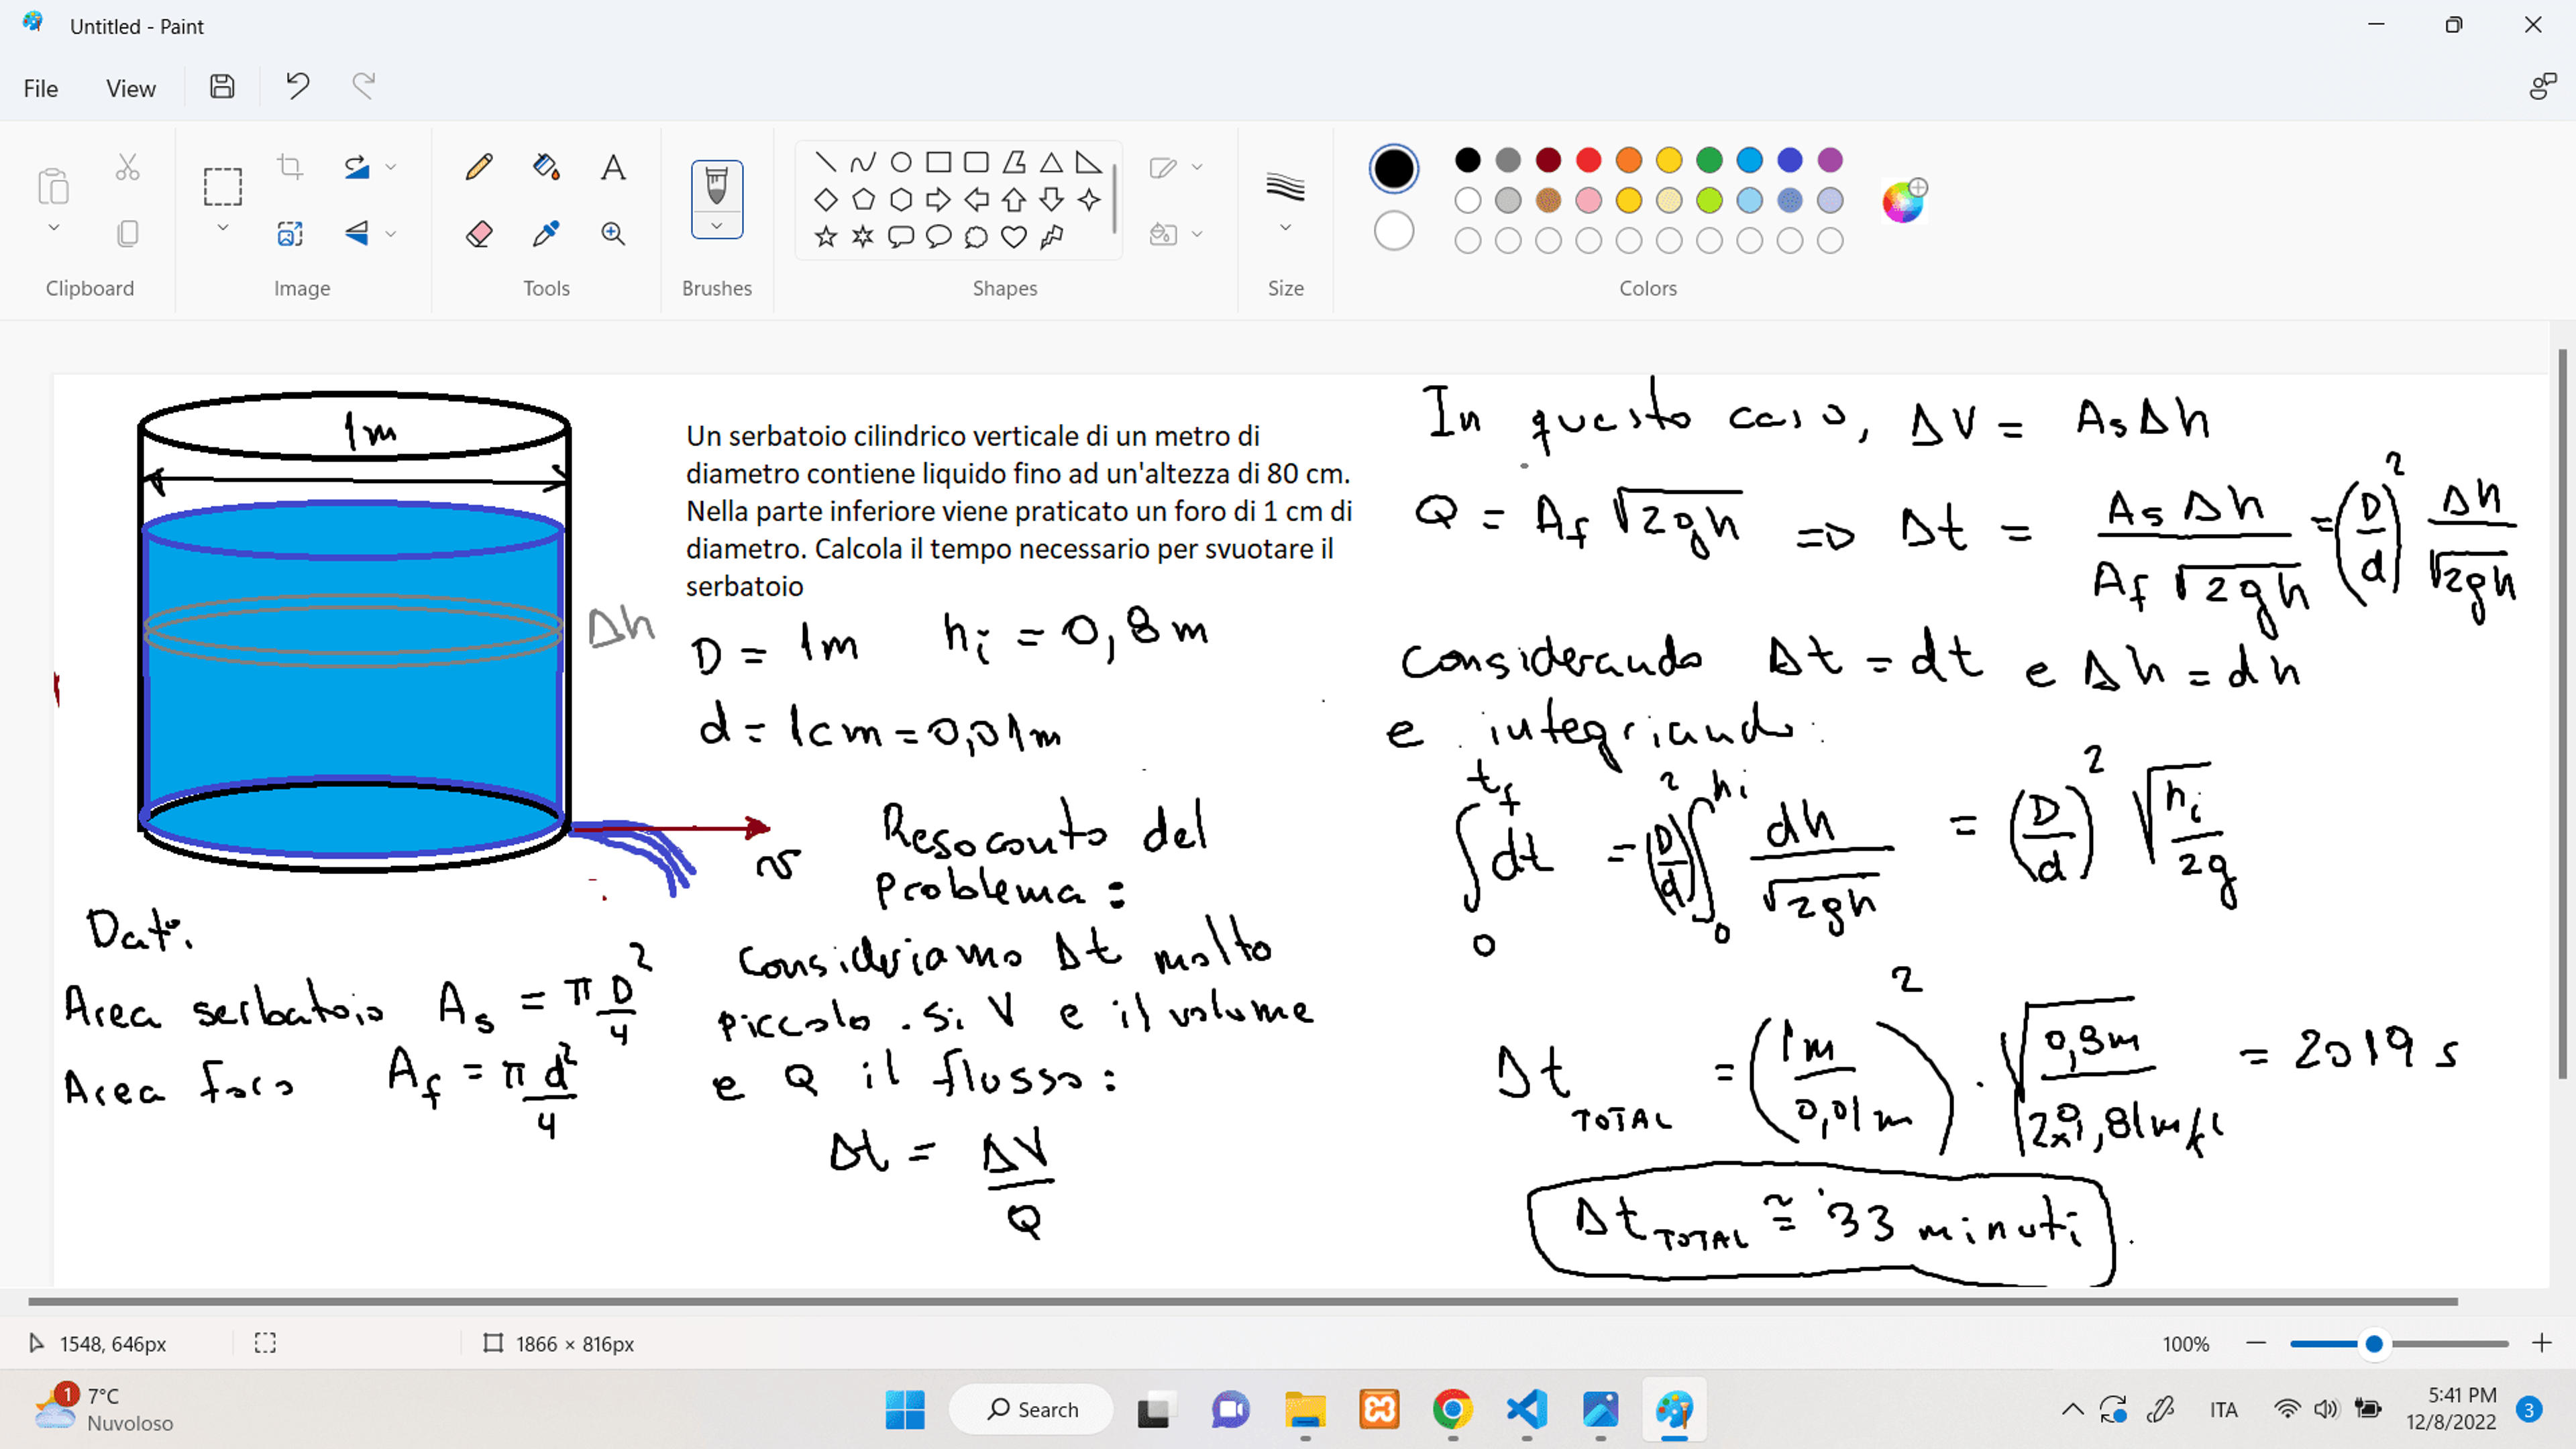Click the horizontal canvas scrollbar

pyautogui.click(x=1243, y=1301)
